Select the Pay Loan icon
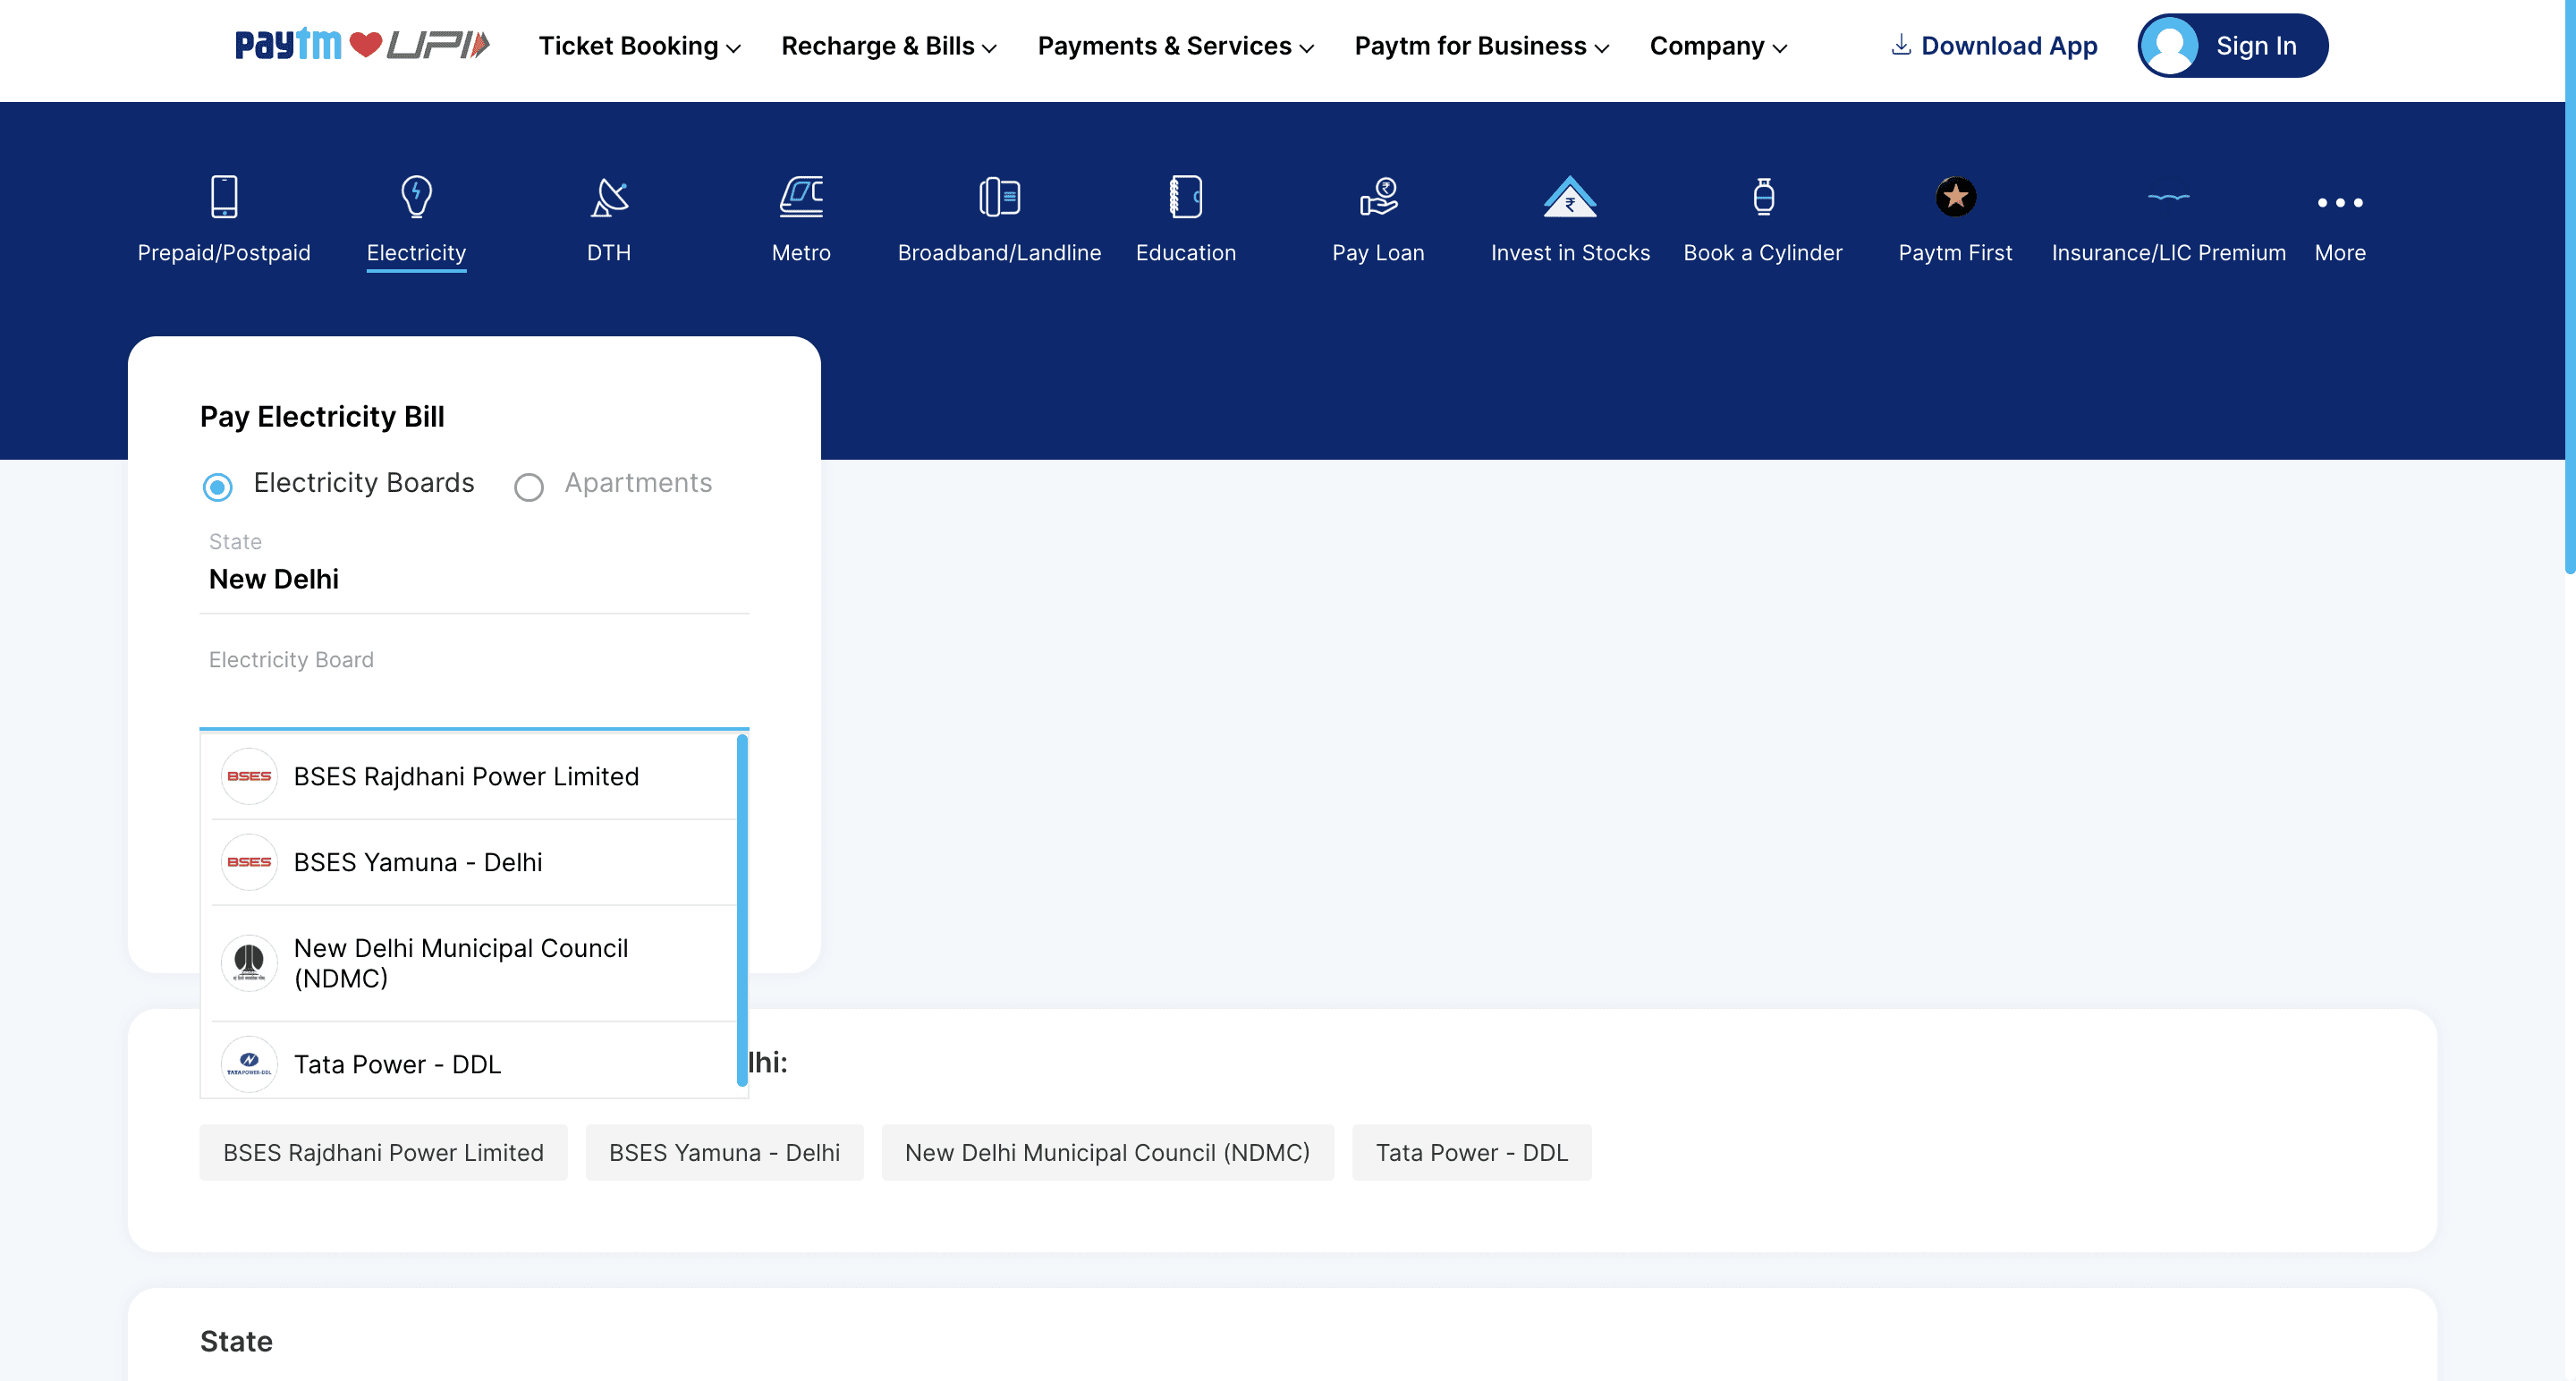The image size is (2576, 1381). coord(1378,196)
